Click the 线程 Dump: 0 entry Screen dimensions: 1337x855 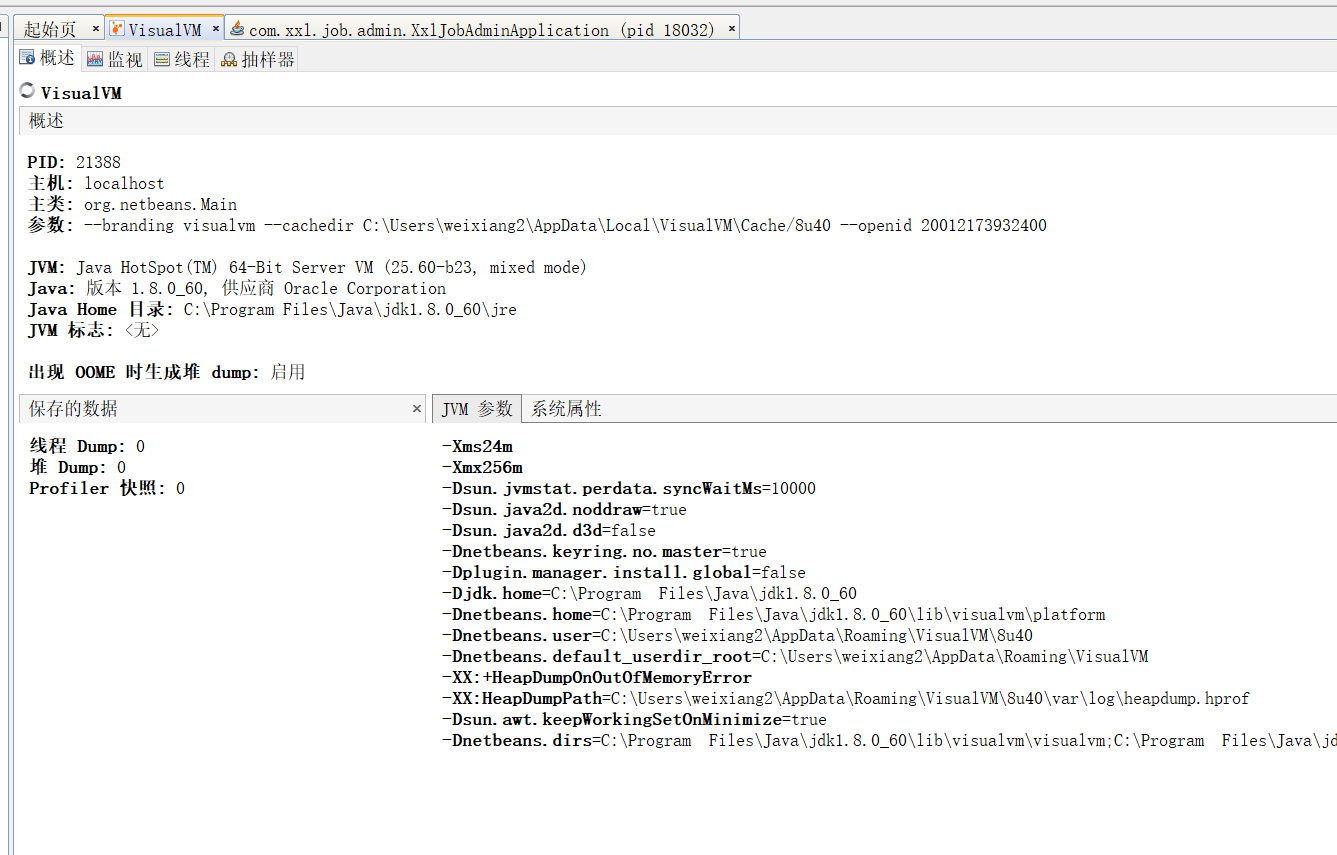tap(87, 446)
